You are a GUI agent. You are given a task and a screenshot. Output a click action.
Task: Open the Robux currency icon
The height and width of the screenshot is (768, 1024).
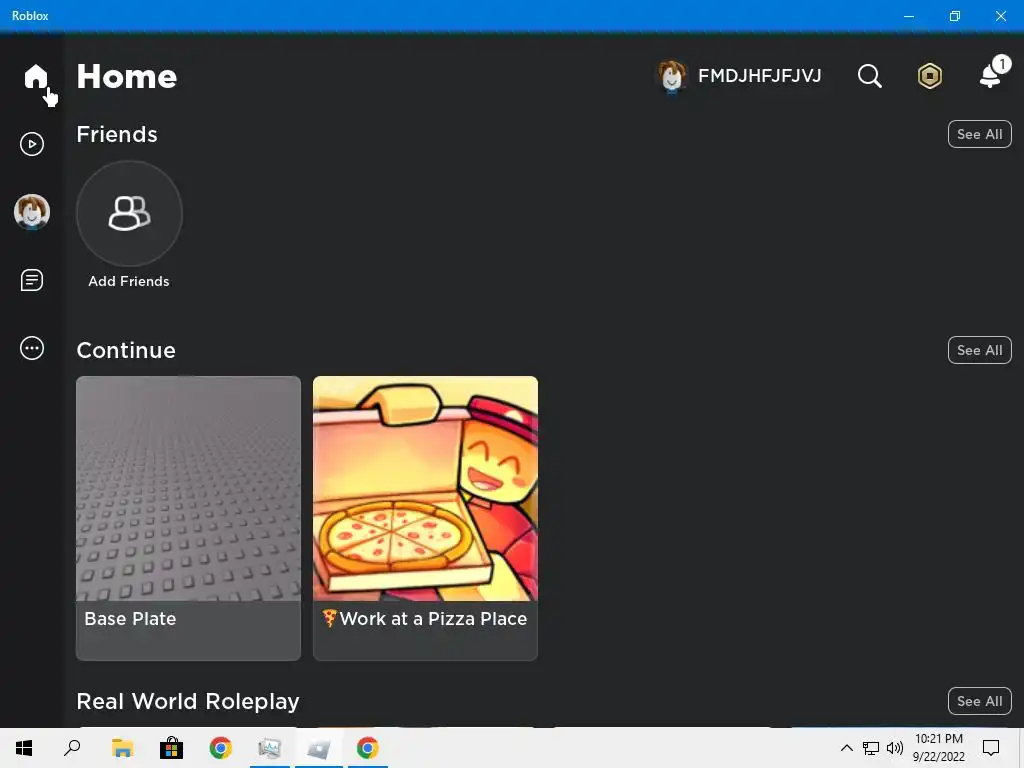click(x=929, y=76)
